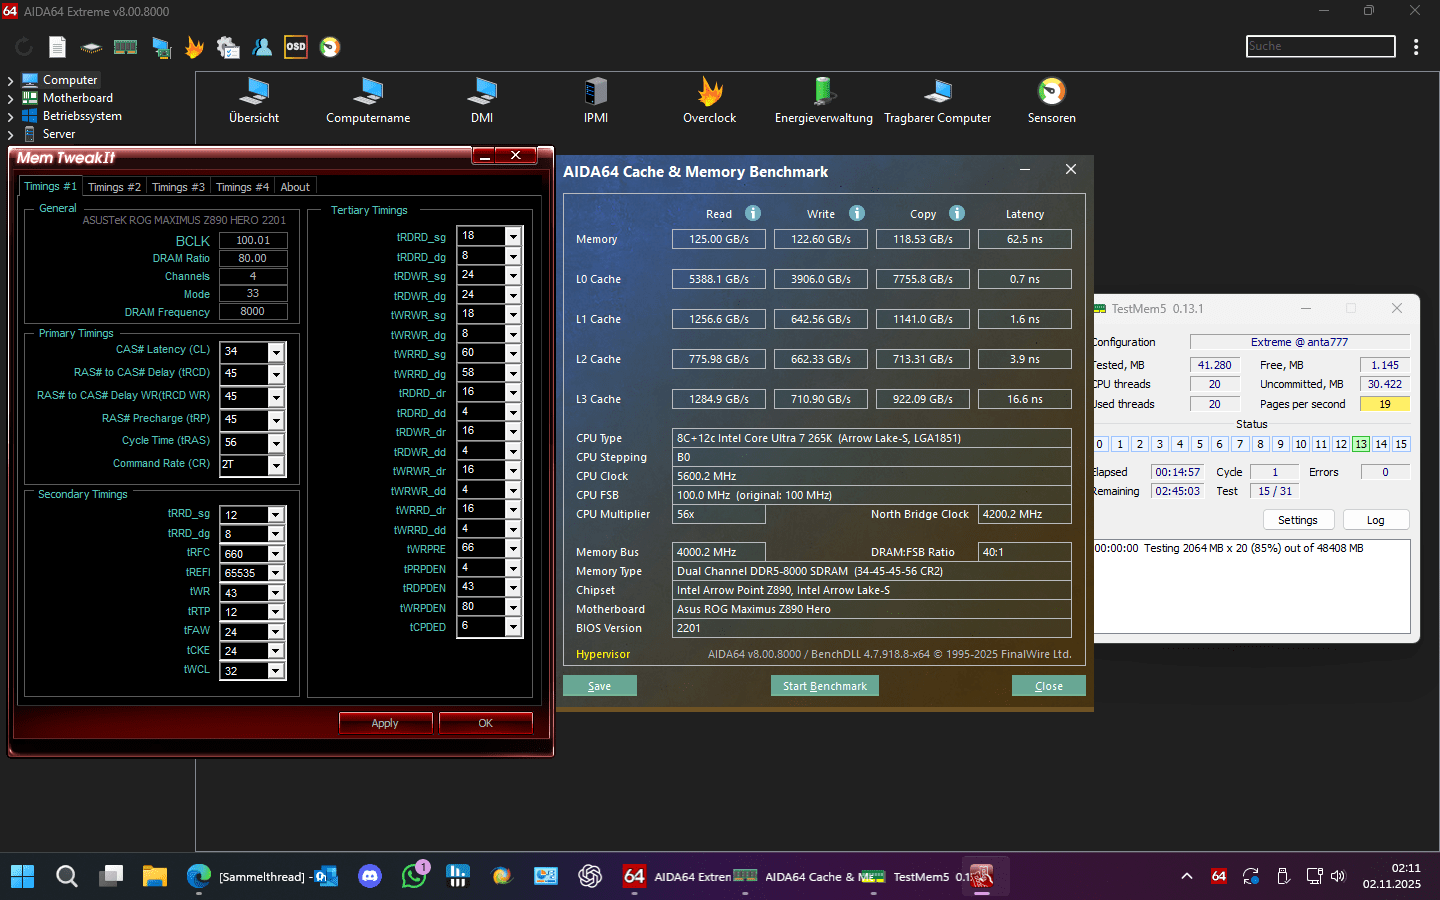Viewport: 1440px width, 900px height.
Task: Click the Suche search field
Action: 1320,46
